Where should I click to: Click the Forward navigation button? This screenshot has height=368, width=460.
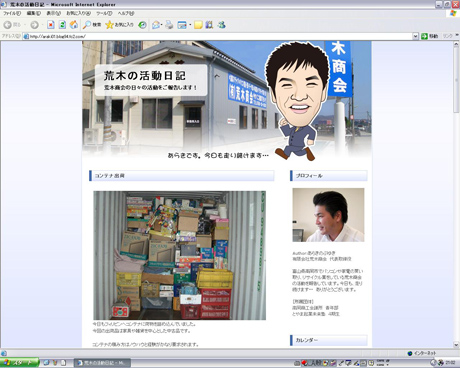tap(34, 25)
